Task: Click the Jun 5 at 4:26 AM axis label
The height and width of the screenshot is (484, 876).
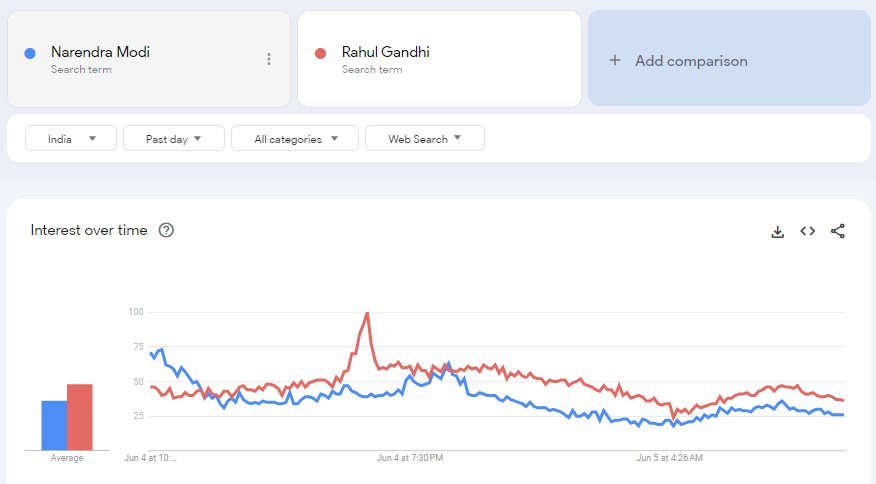Action: (x=670, y=458)
